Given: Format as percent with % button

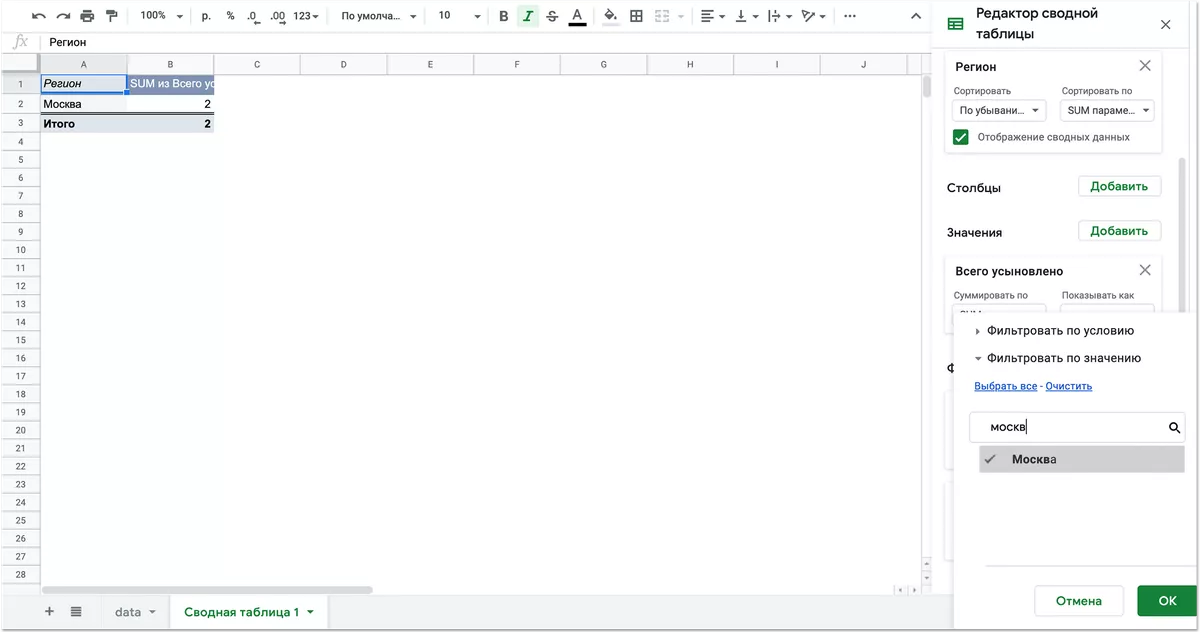Looking at the screenshot, I should click(x=230, y=16).
